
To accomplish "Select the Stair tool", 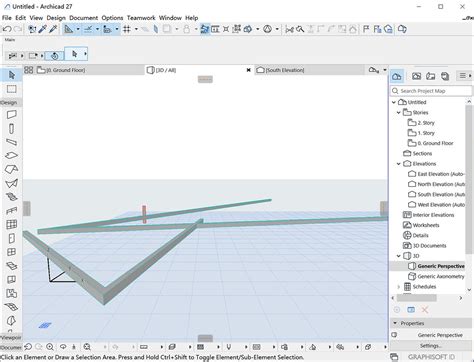I will tap(11, 197).
